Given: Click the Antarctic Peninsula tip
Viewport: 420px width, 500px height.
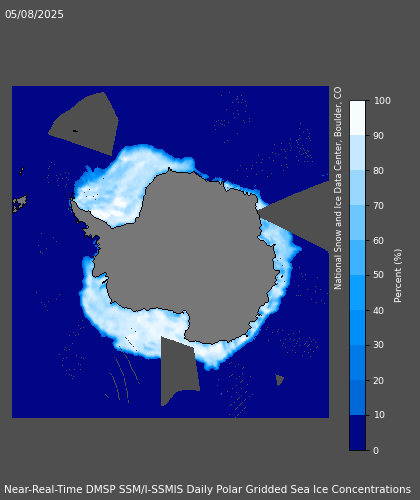Looking at the screenshot, I should [x=72, y=202].
